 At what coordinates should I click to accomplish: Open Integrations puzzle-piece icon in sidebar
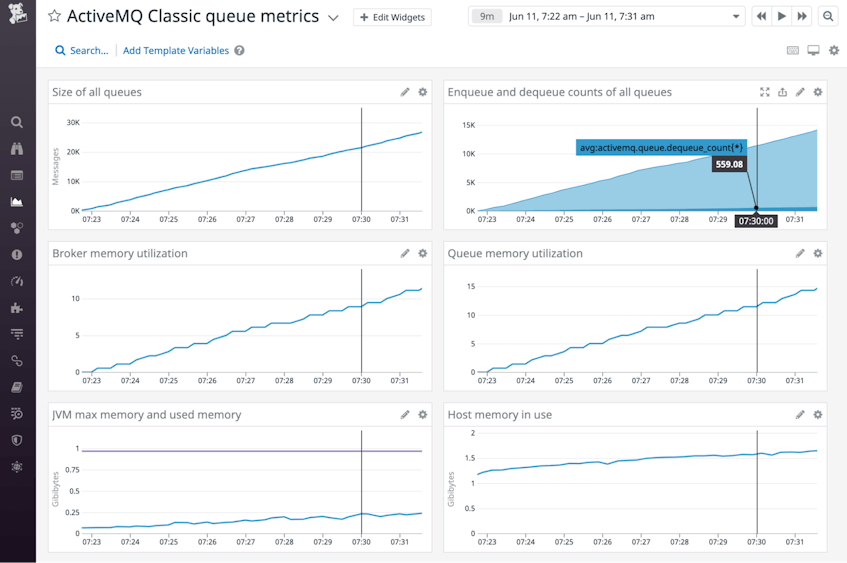[x=17, y=308]
